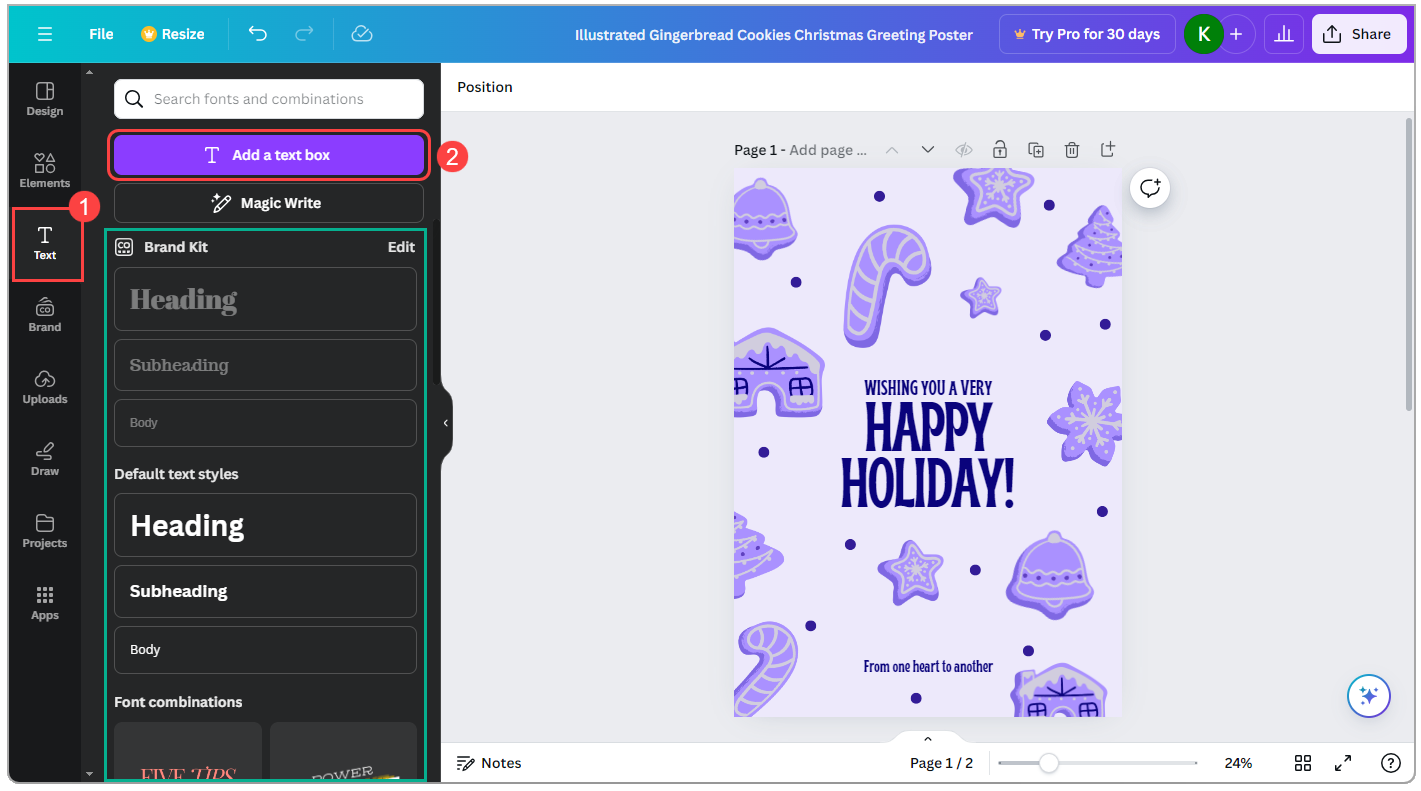Viewport: 1421px width, 791px height.
Task: Collapse the Text side panel
Action: coord(445,423)
